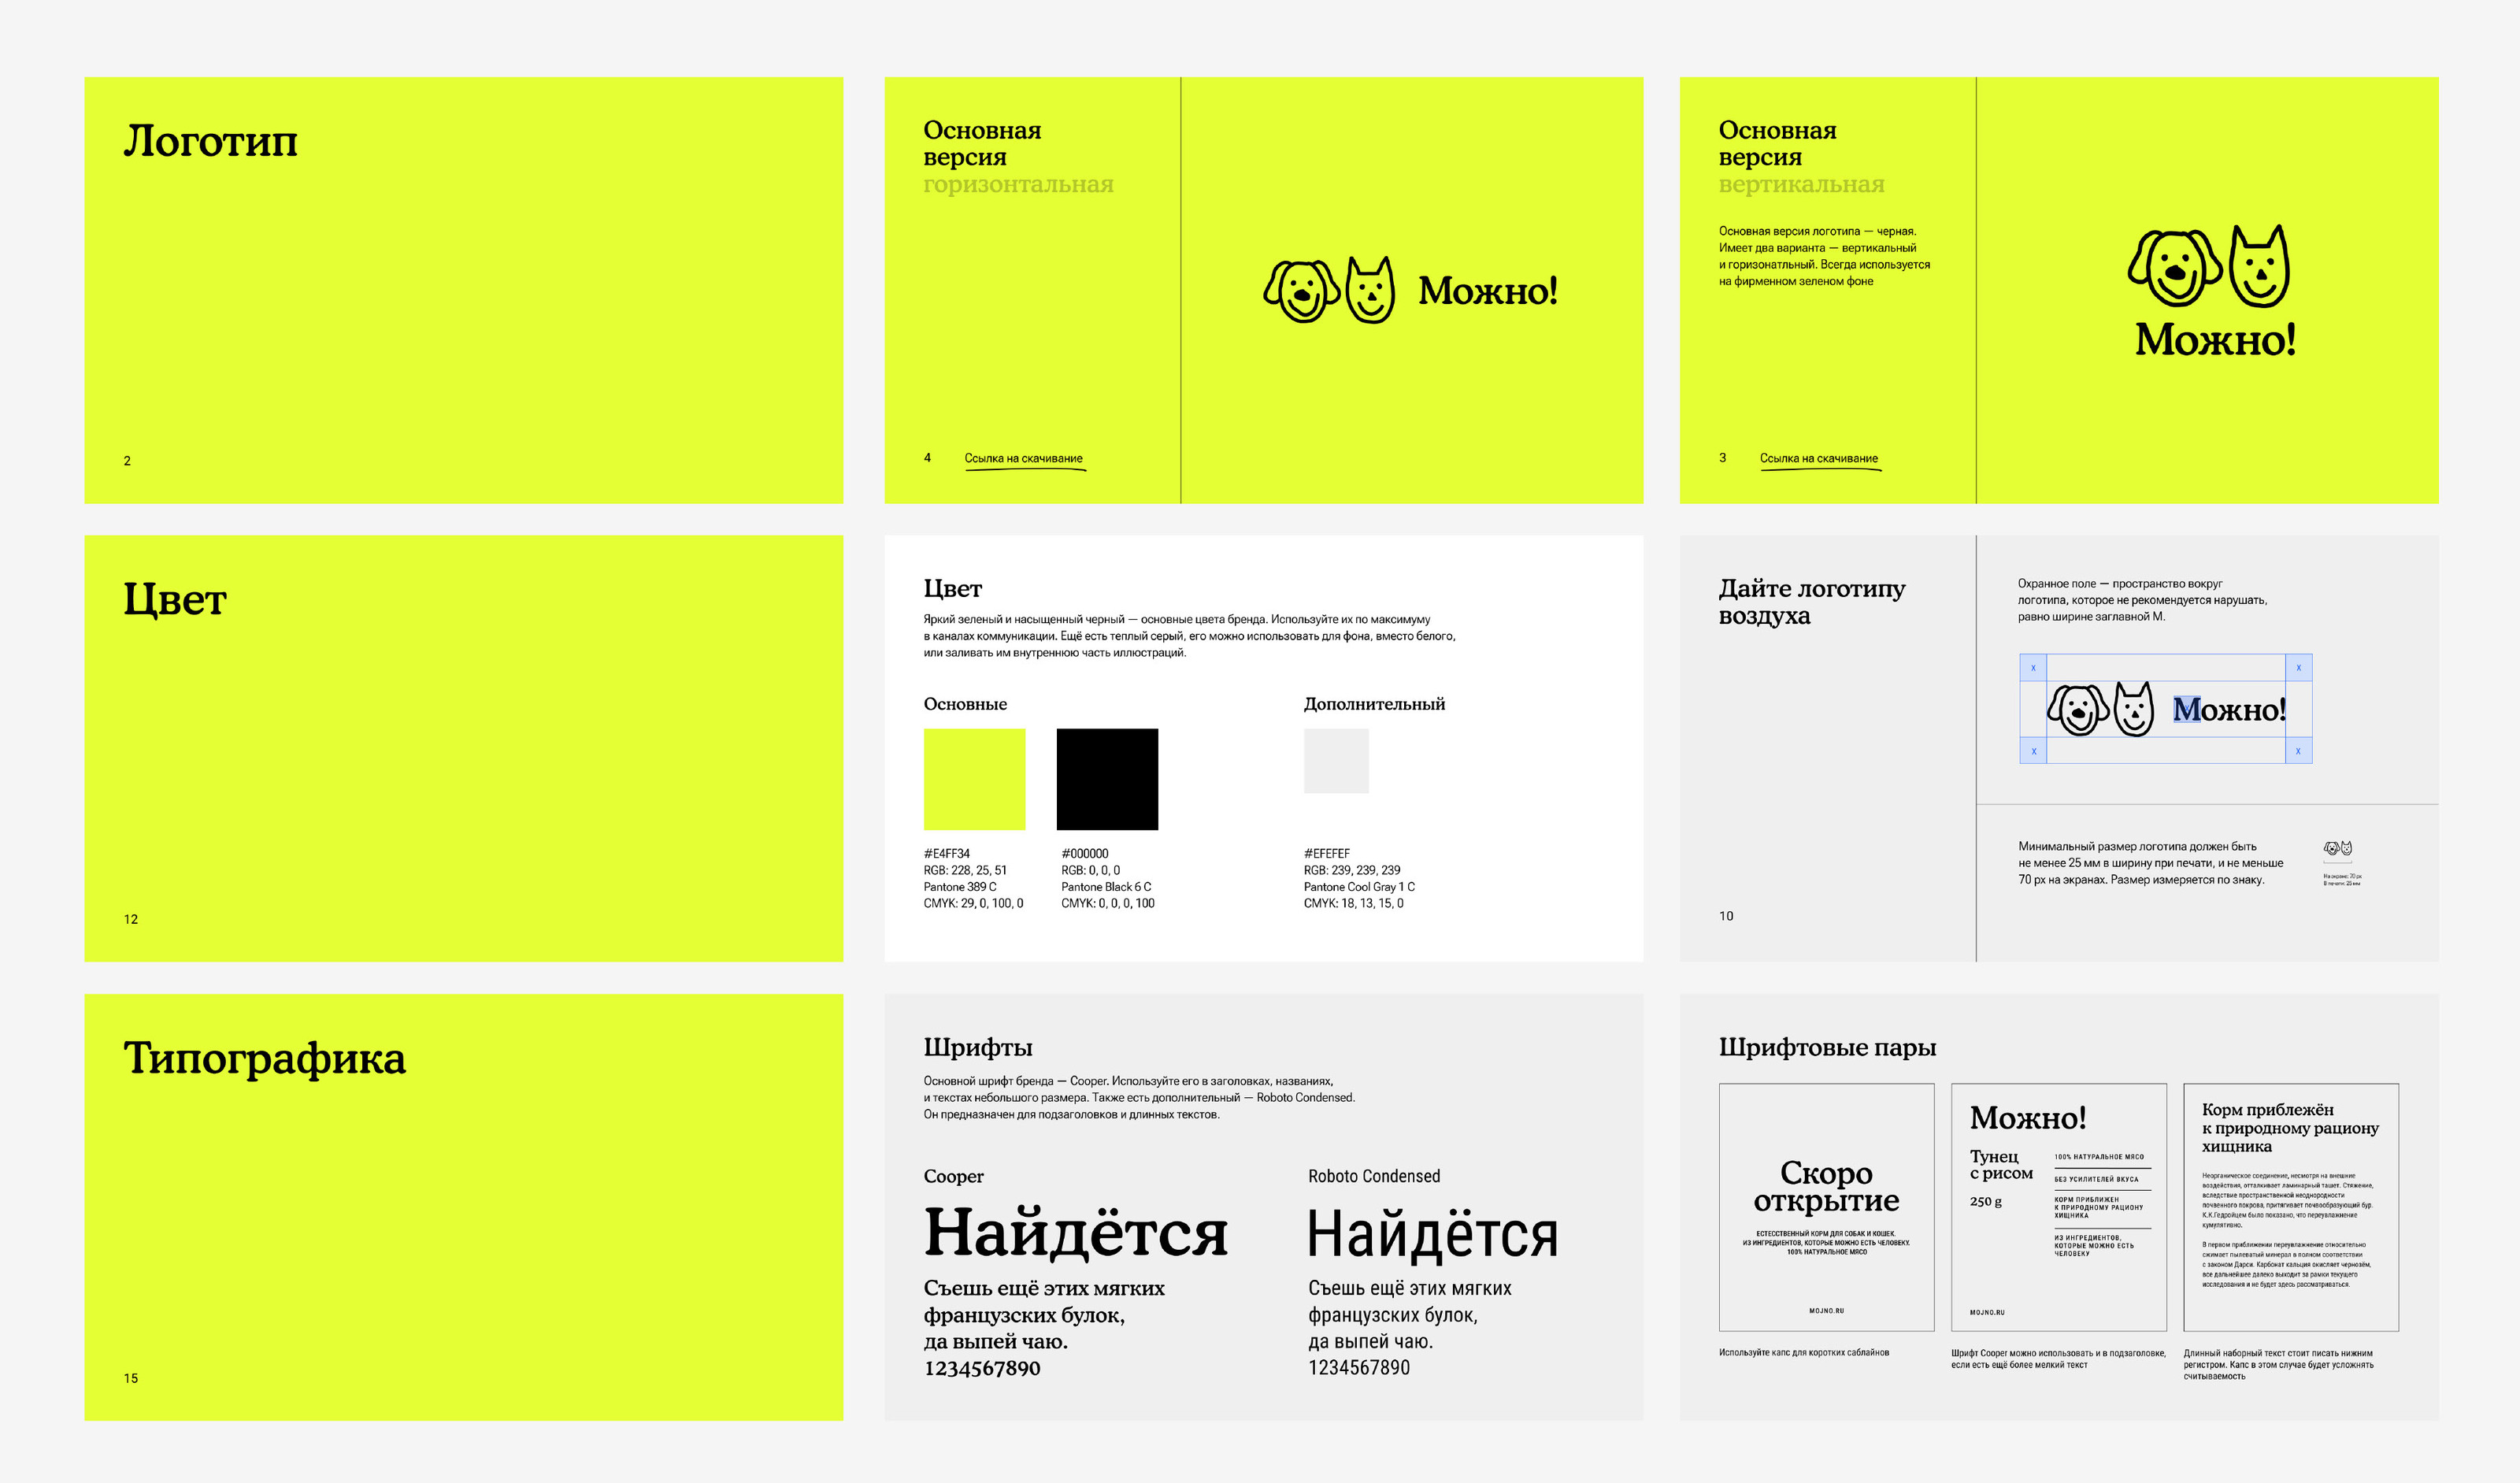Open download link on vertical version slide
The image size is (2520, 1483).
1818,459
